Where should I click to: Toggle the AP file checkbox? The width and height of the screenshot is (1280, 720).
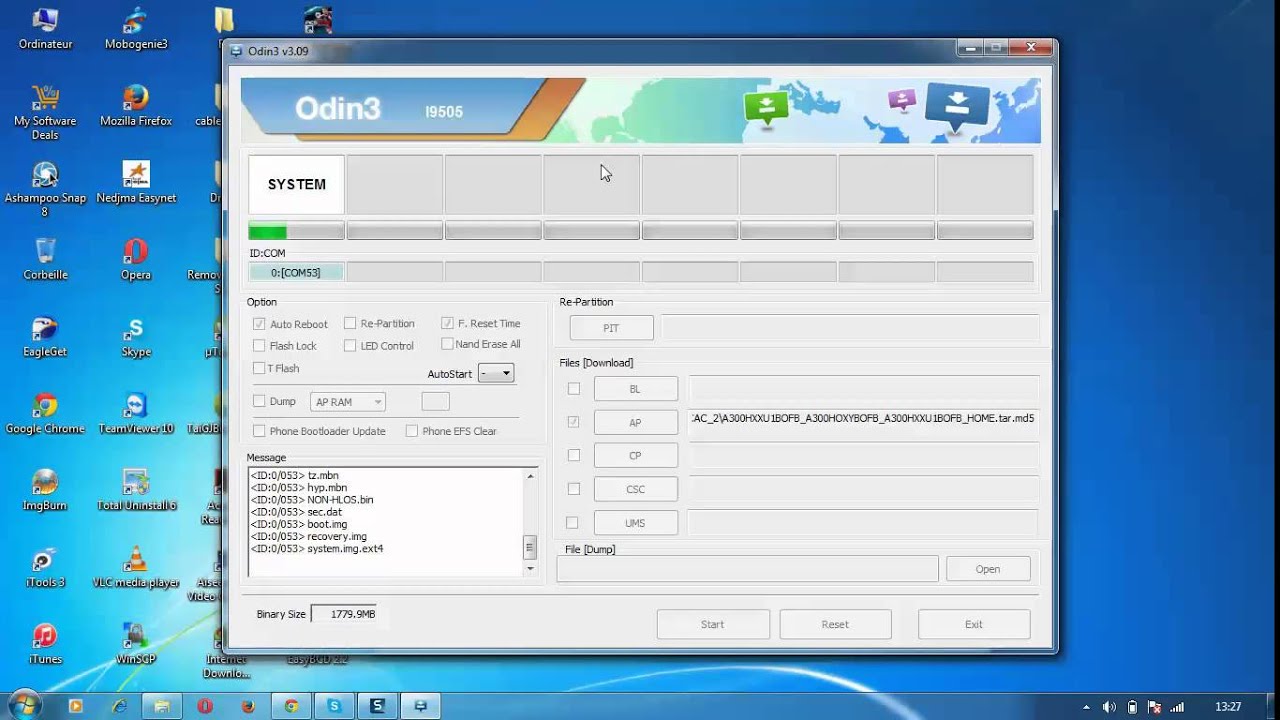[x=573, y=422]
